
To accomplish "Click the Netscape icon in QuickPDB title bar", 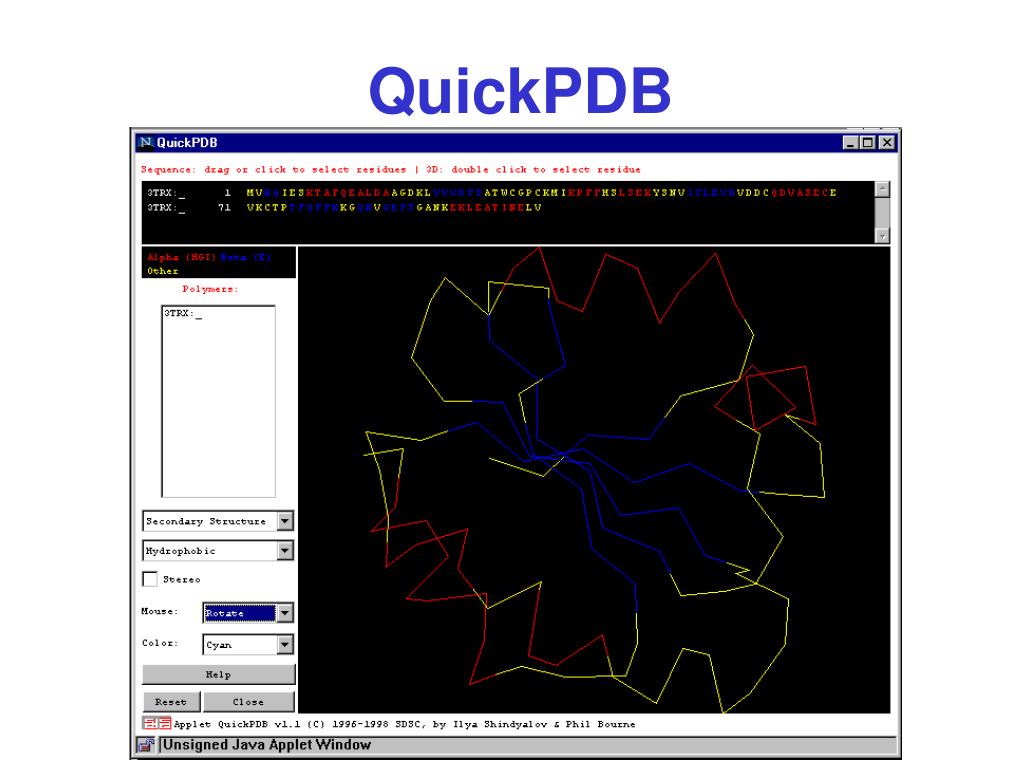I will point(145,142).
